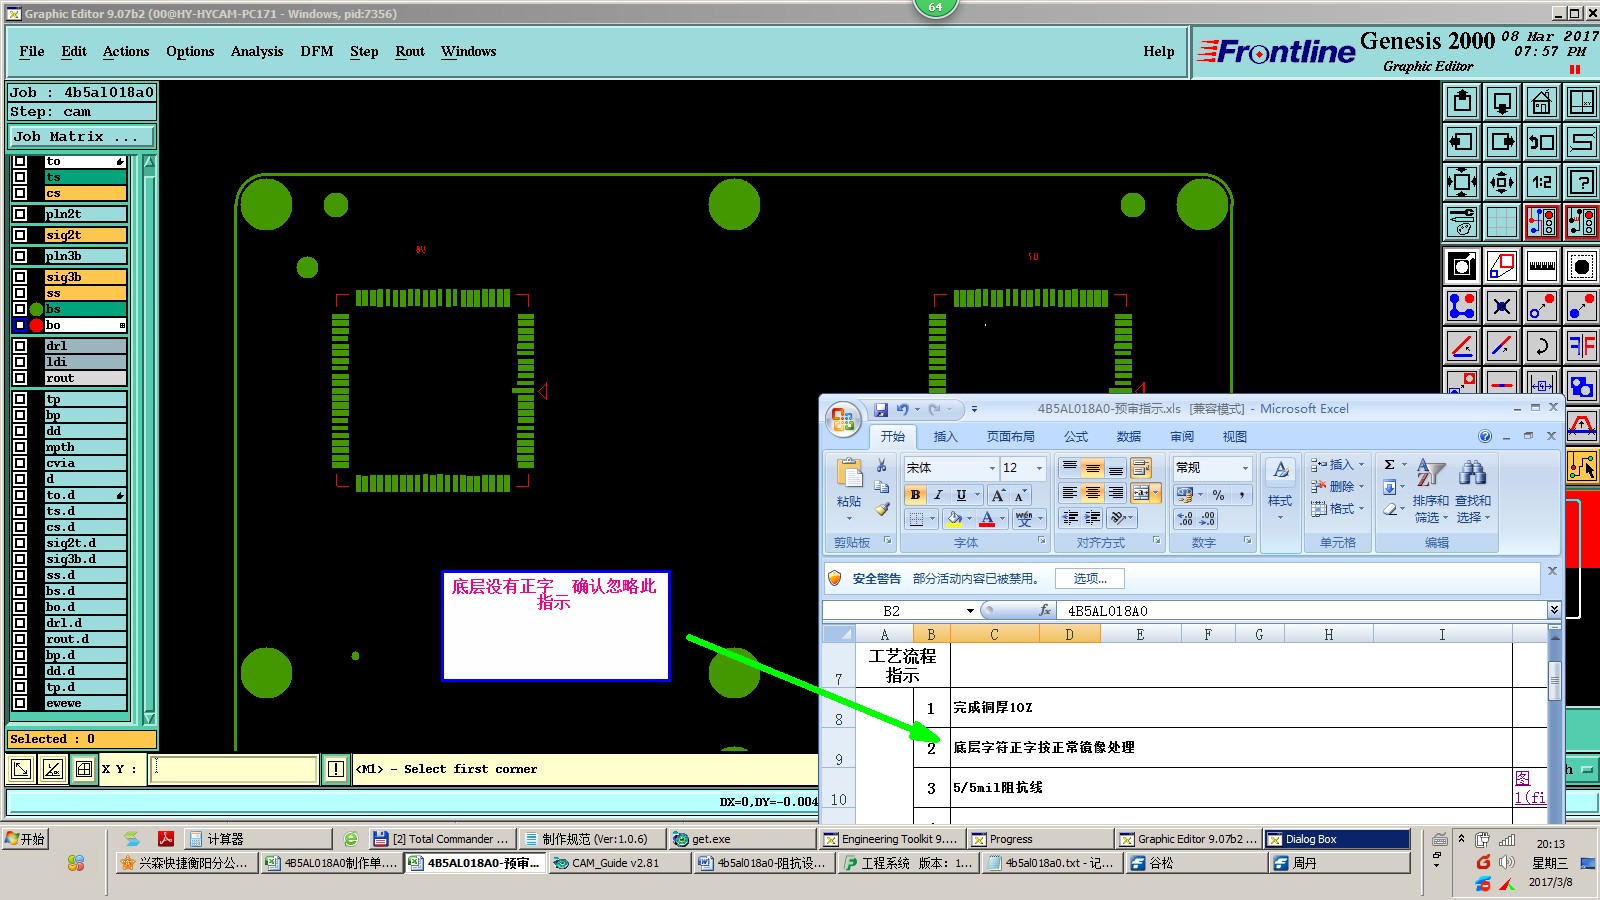Click the Job Matrix button
The height and width of the screenshot is (900, 1600).
click(83, 136)
